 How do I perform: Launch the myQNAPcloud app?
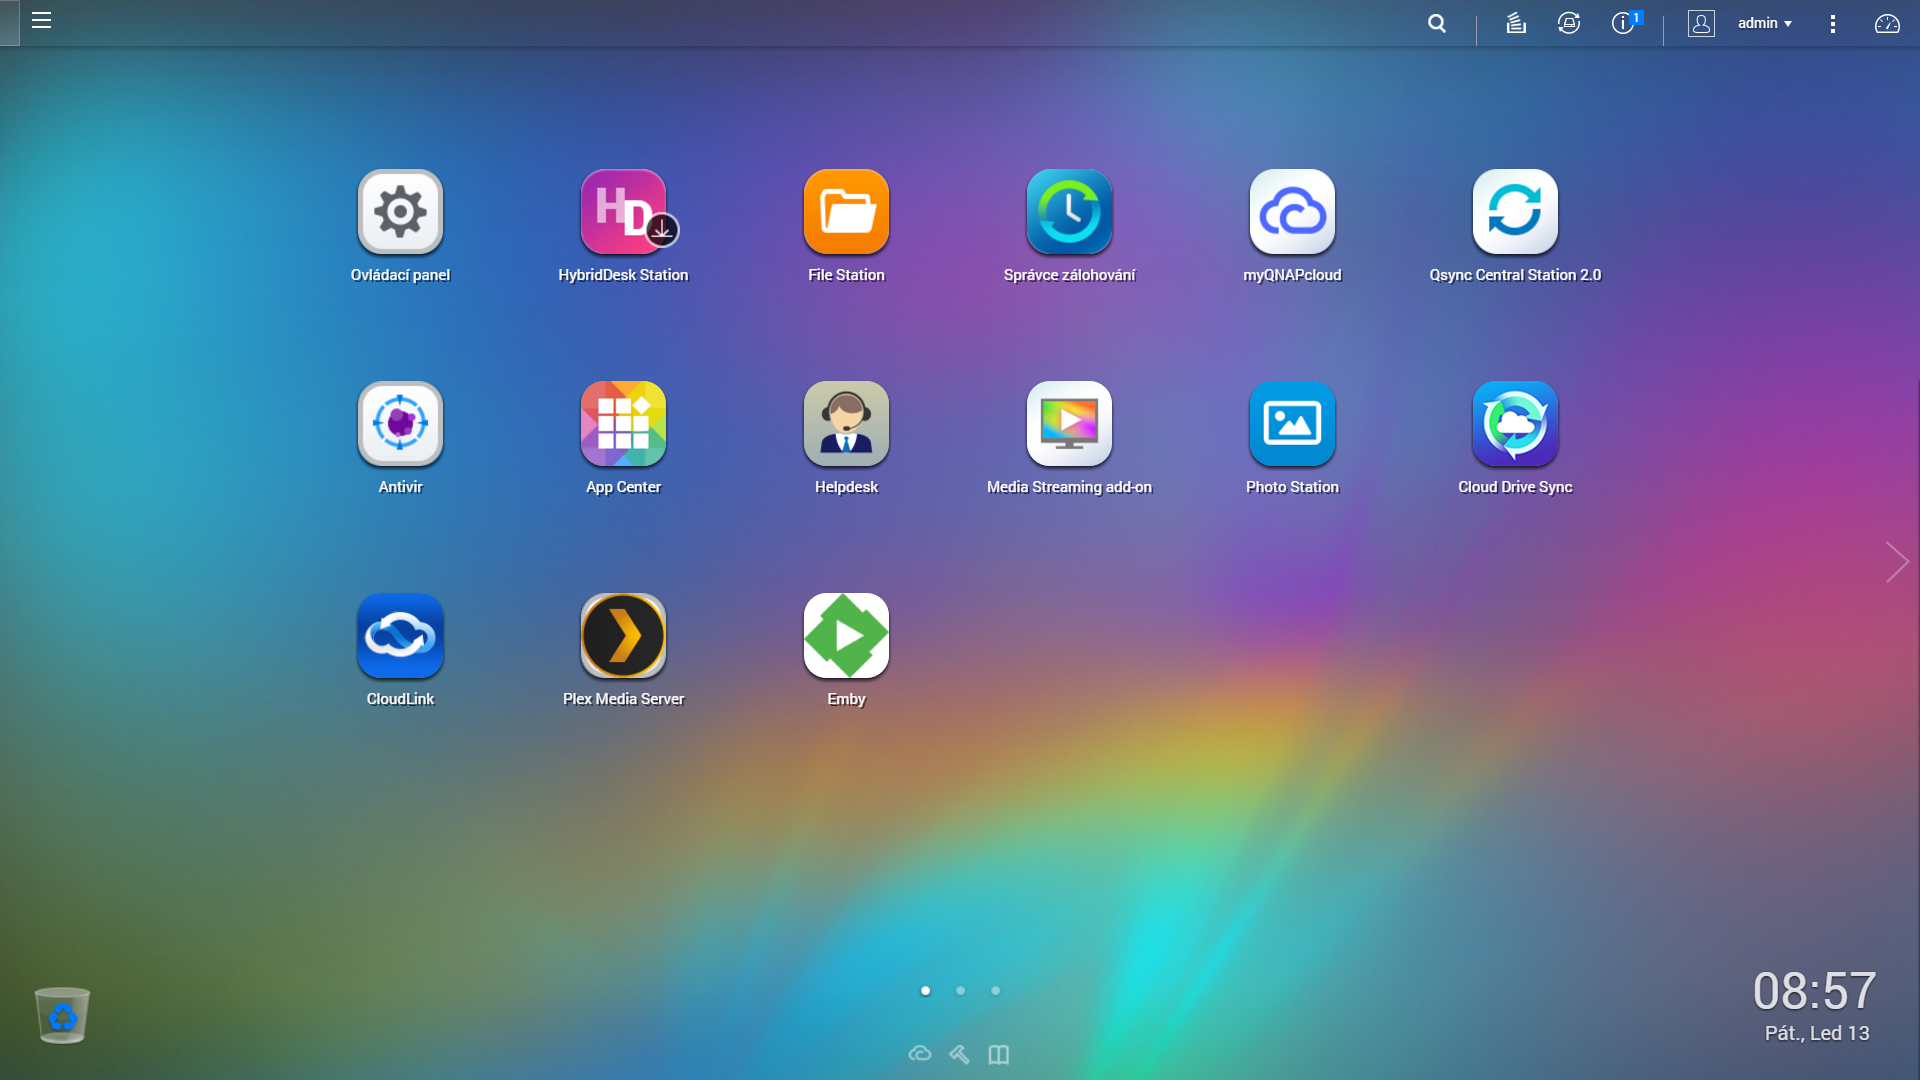1292,212
